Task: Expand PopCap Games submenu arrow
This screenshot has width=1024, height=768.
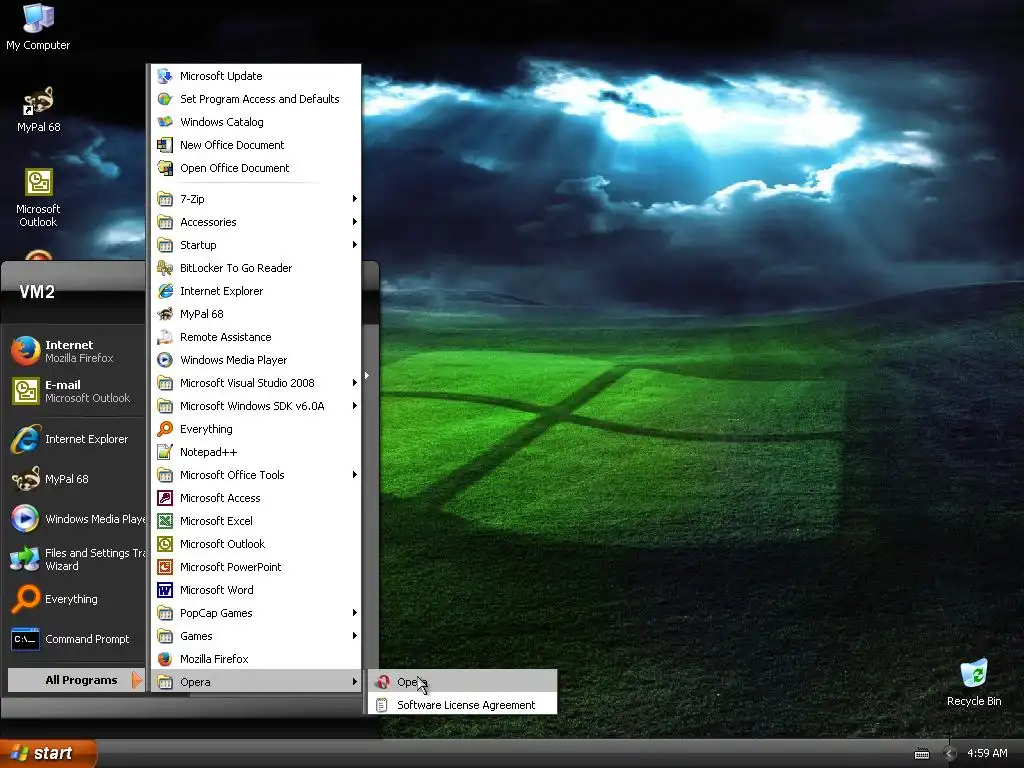Action: (355, 613)
